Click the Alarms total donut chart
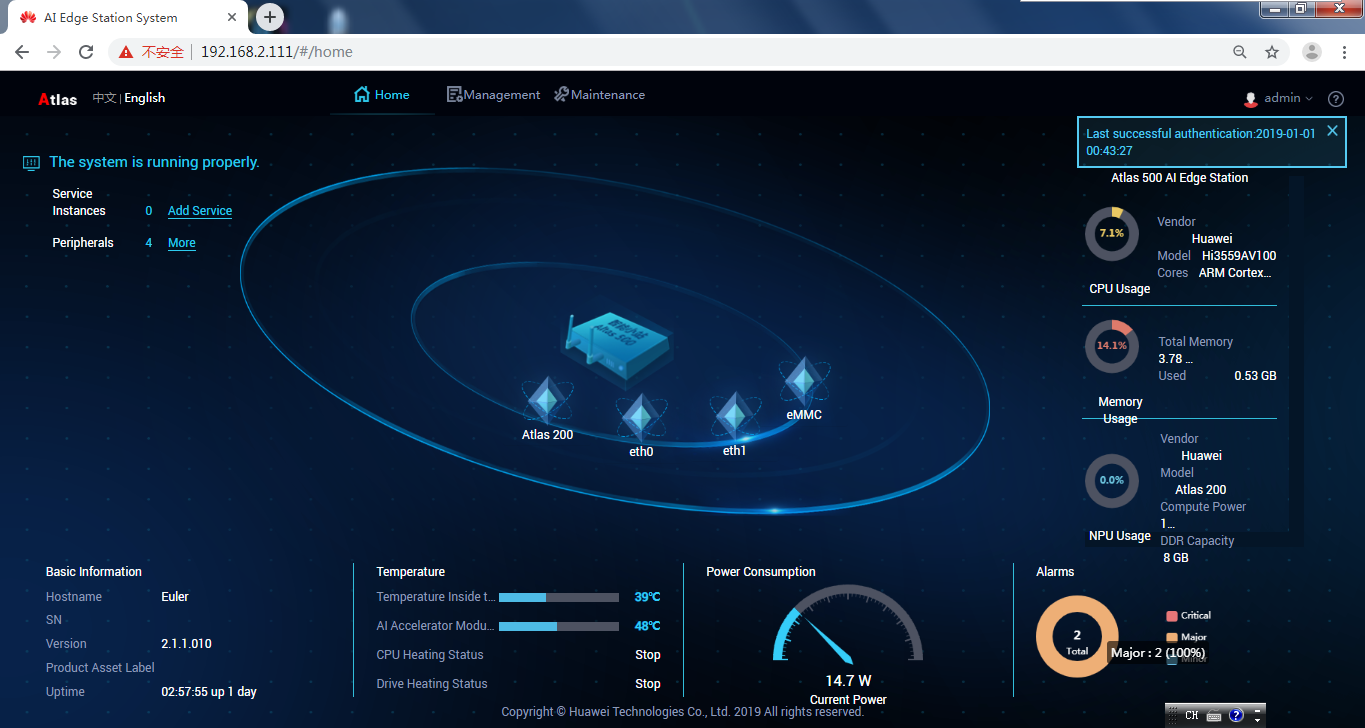The width and height of the screenshot is (1365, 728). (1077, 636)
